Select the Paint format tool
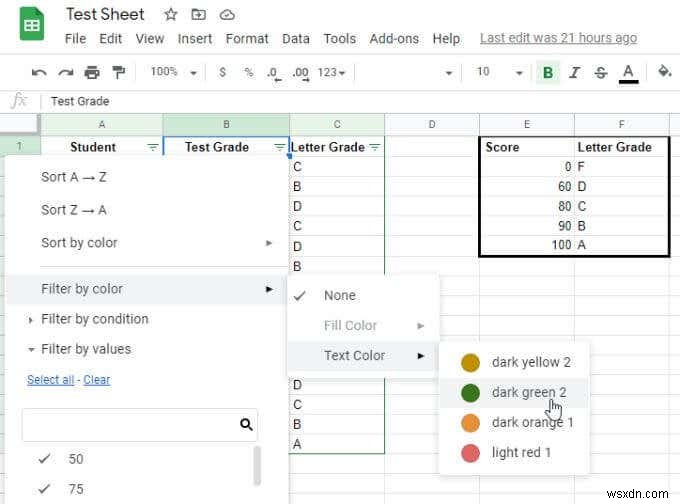680x504 pixels. tap(118, 72)
